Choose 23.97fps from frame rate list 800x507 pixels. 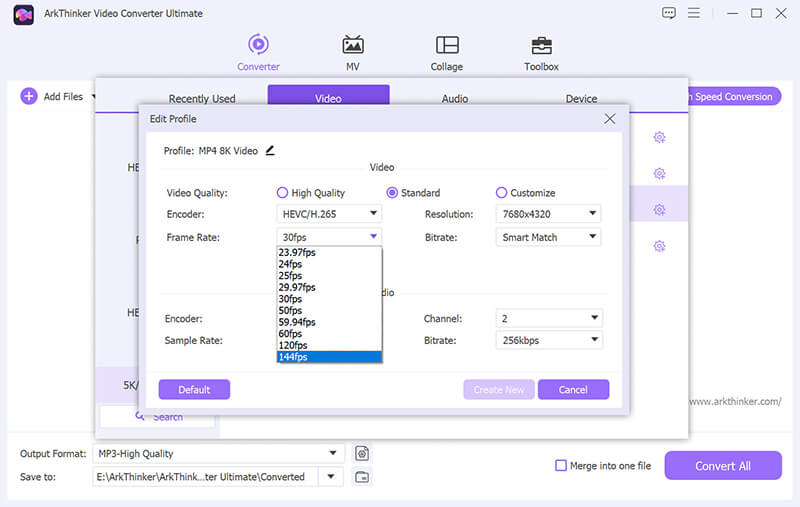(x=329, y=252)
